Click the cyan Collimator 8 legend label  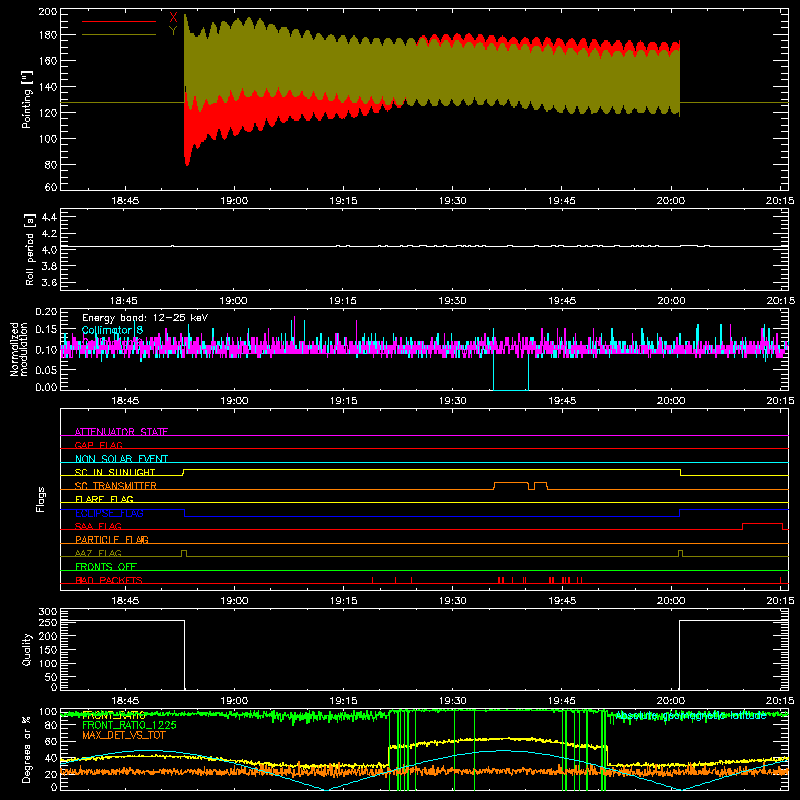(112, 330)
